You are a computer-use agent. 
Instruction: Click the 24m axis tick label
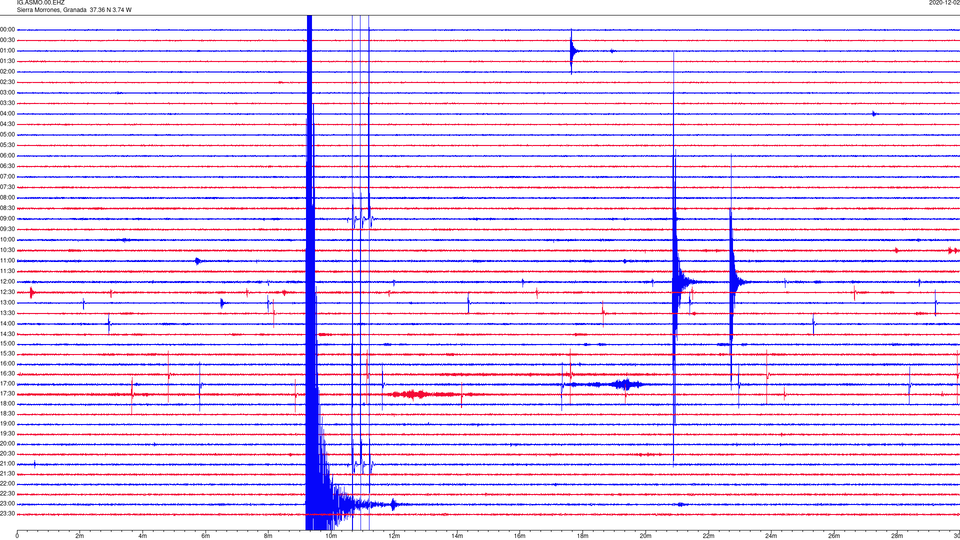(x=771, y=536)
